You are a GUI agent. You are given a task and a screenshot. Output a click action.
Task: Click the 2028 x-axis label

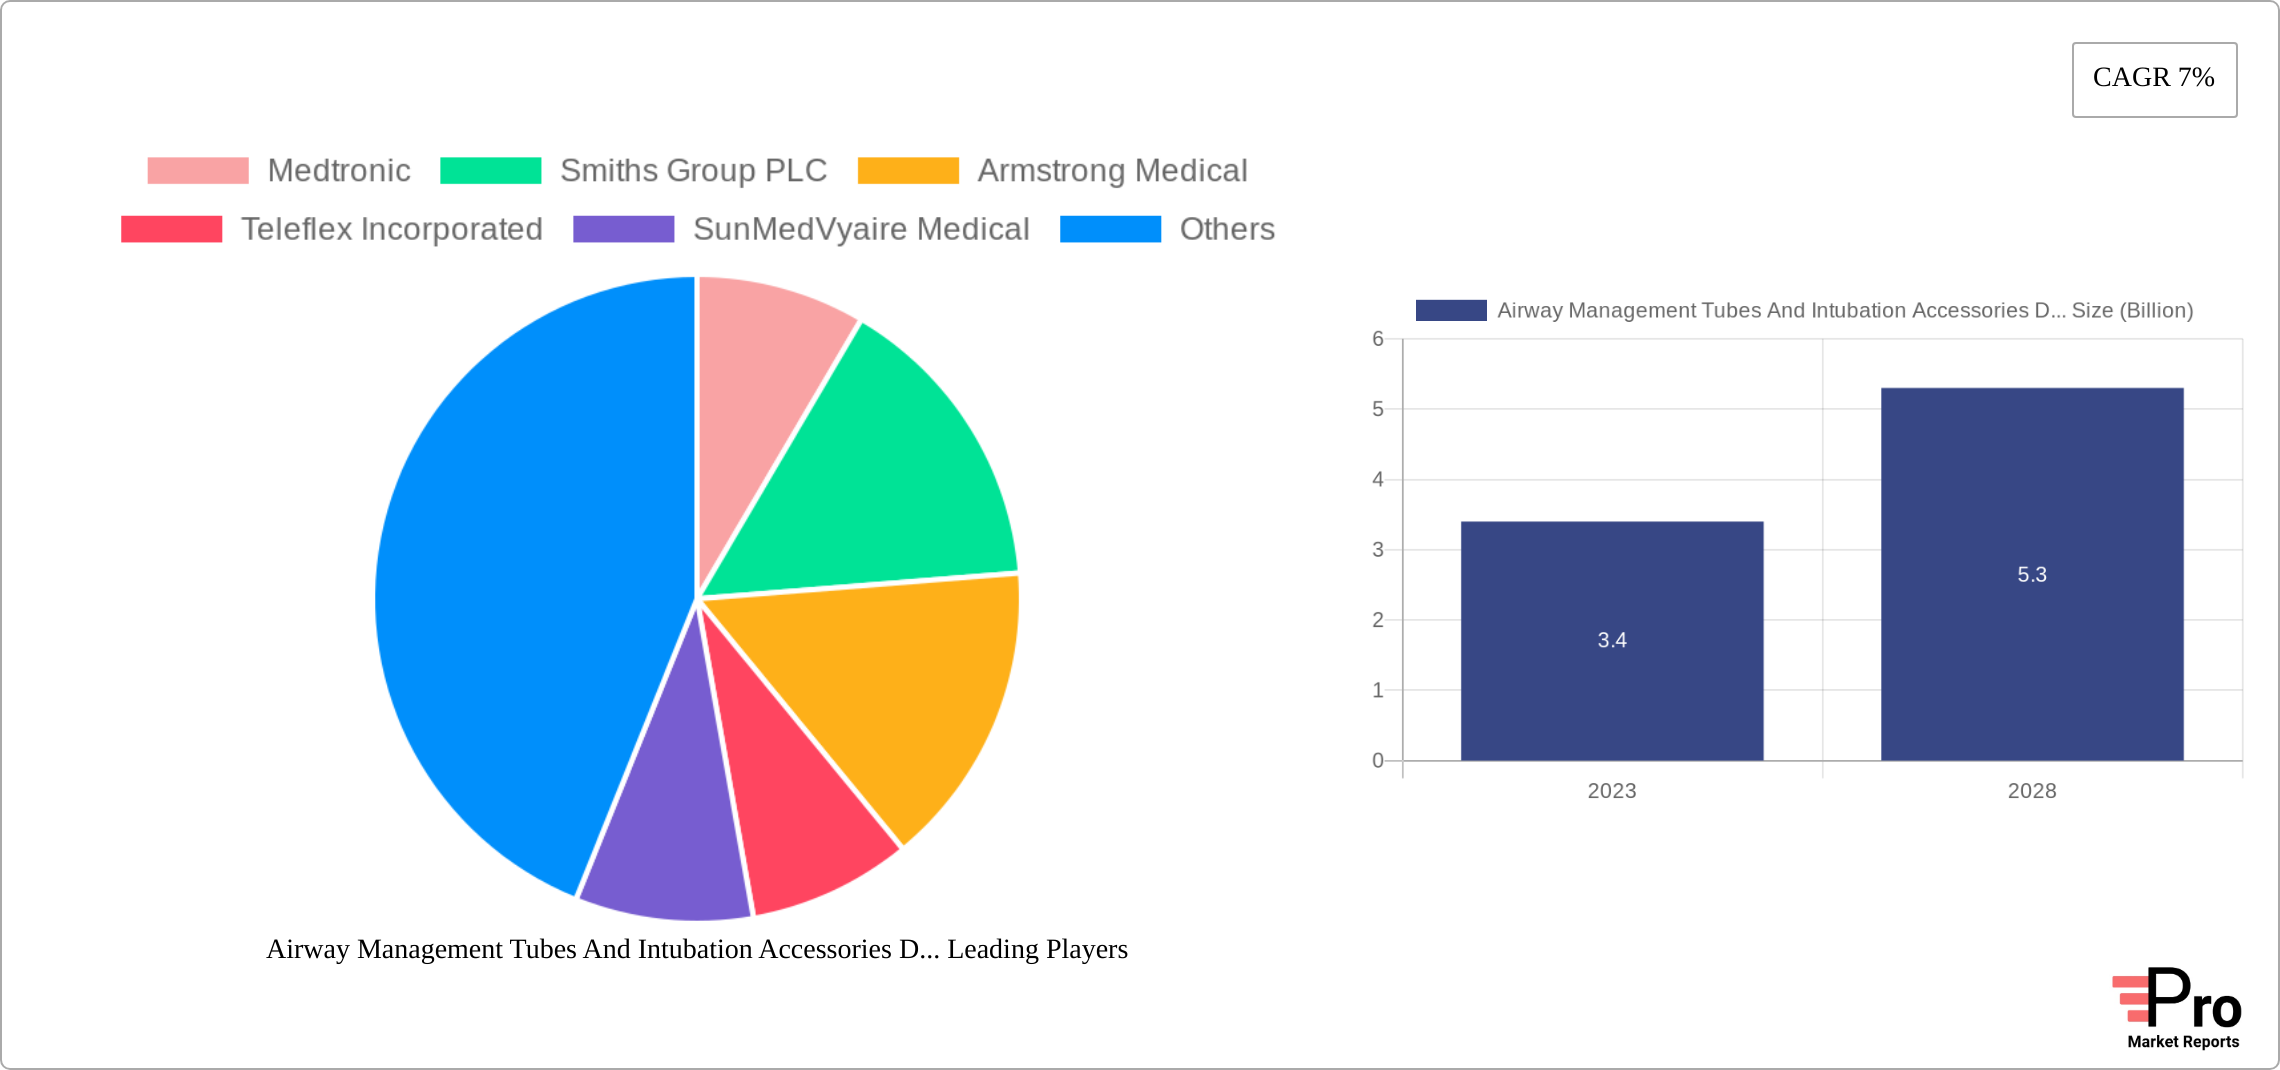2031,791
